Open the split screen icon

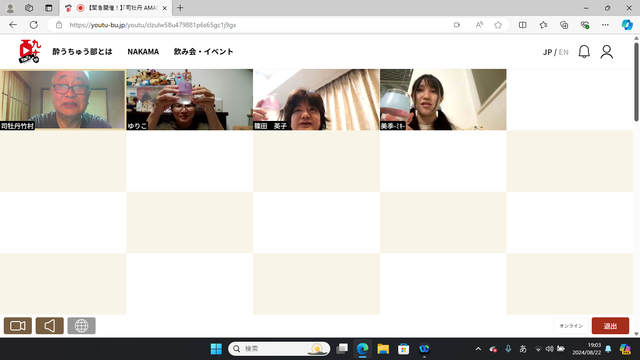522,25
